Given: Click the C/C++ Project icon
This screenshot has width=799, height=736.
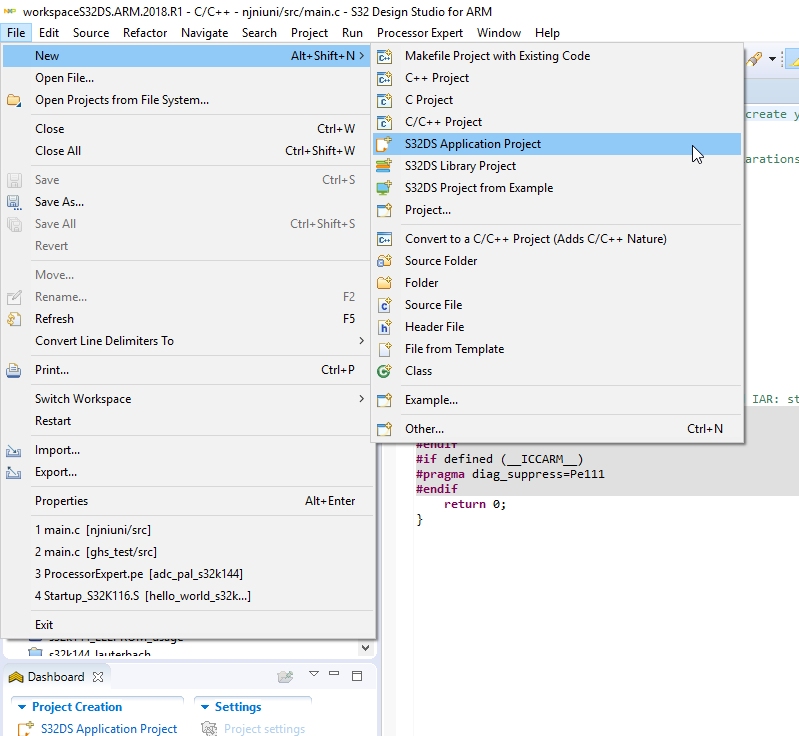Looking at the screenshot, I should pos(385,122).
